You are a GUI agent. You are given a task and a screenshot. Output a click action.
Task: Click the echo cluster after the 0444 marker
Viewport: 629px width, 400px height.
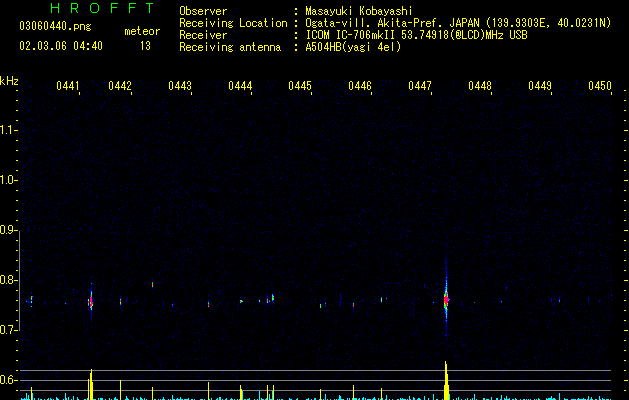[x=270, y=299]
